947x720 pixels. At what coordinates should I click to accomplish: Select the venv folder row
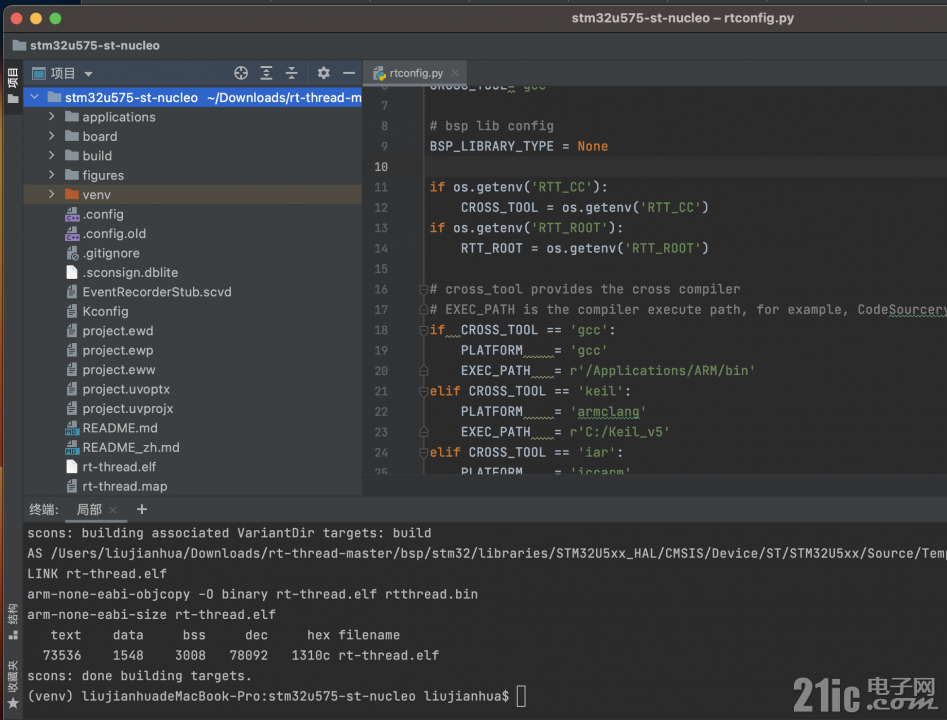pyautogui.click(x=193, y=194)
